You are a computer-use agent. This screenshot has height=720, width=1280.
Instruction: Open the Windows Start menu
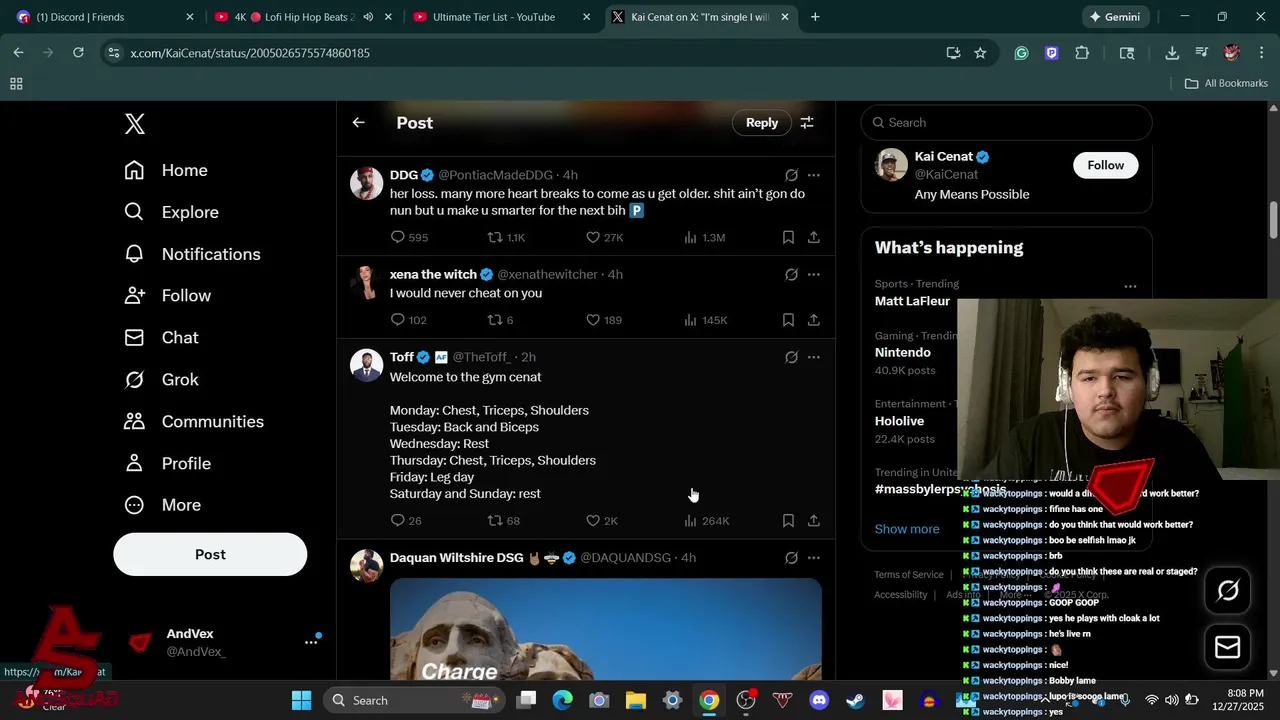301,700
